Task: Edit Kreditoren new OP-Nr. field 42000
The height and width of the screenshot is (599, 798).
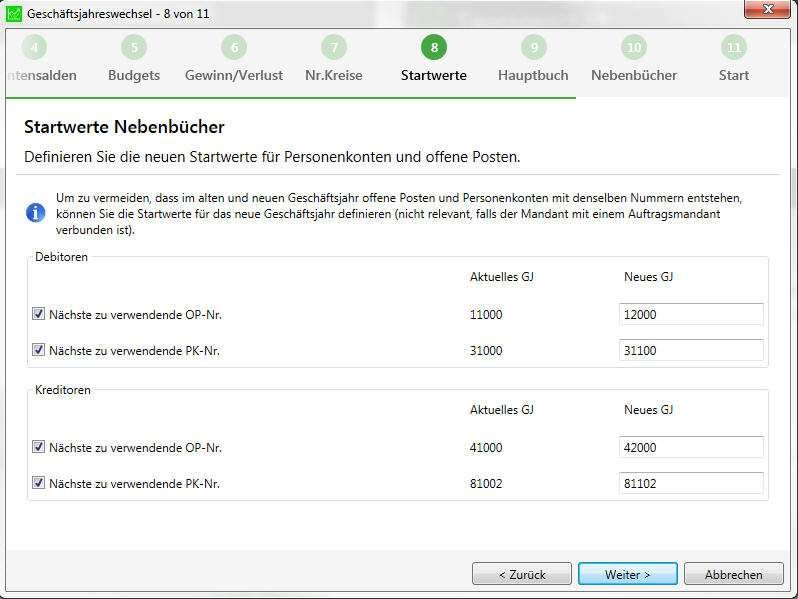Action: click(x=691, y=447)
